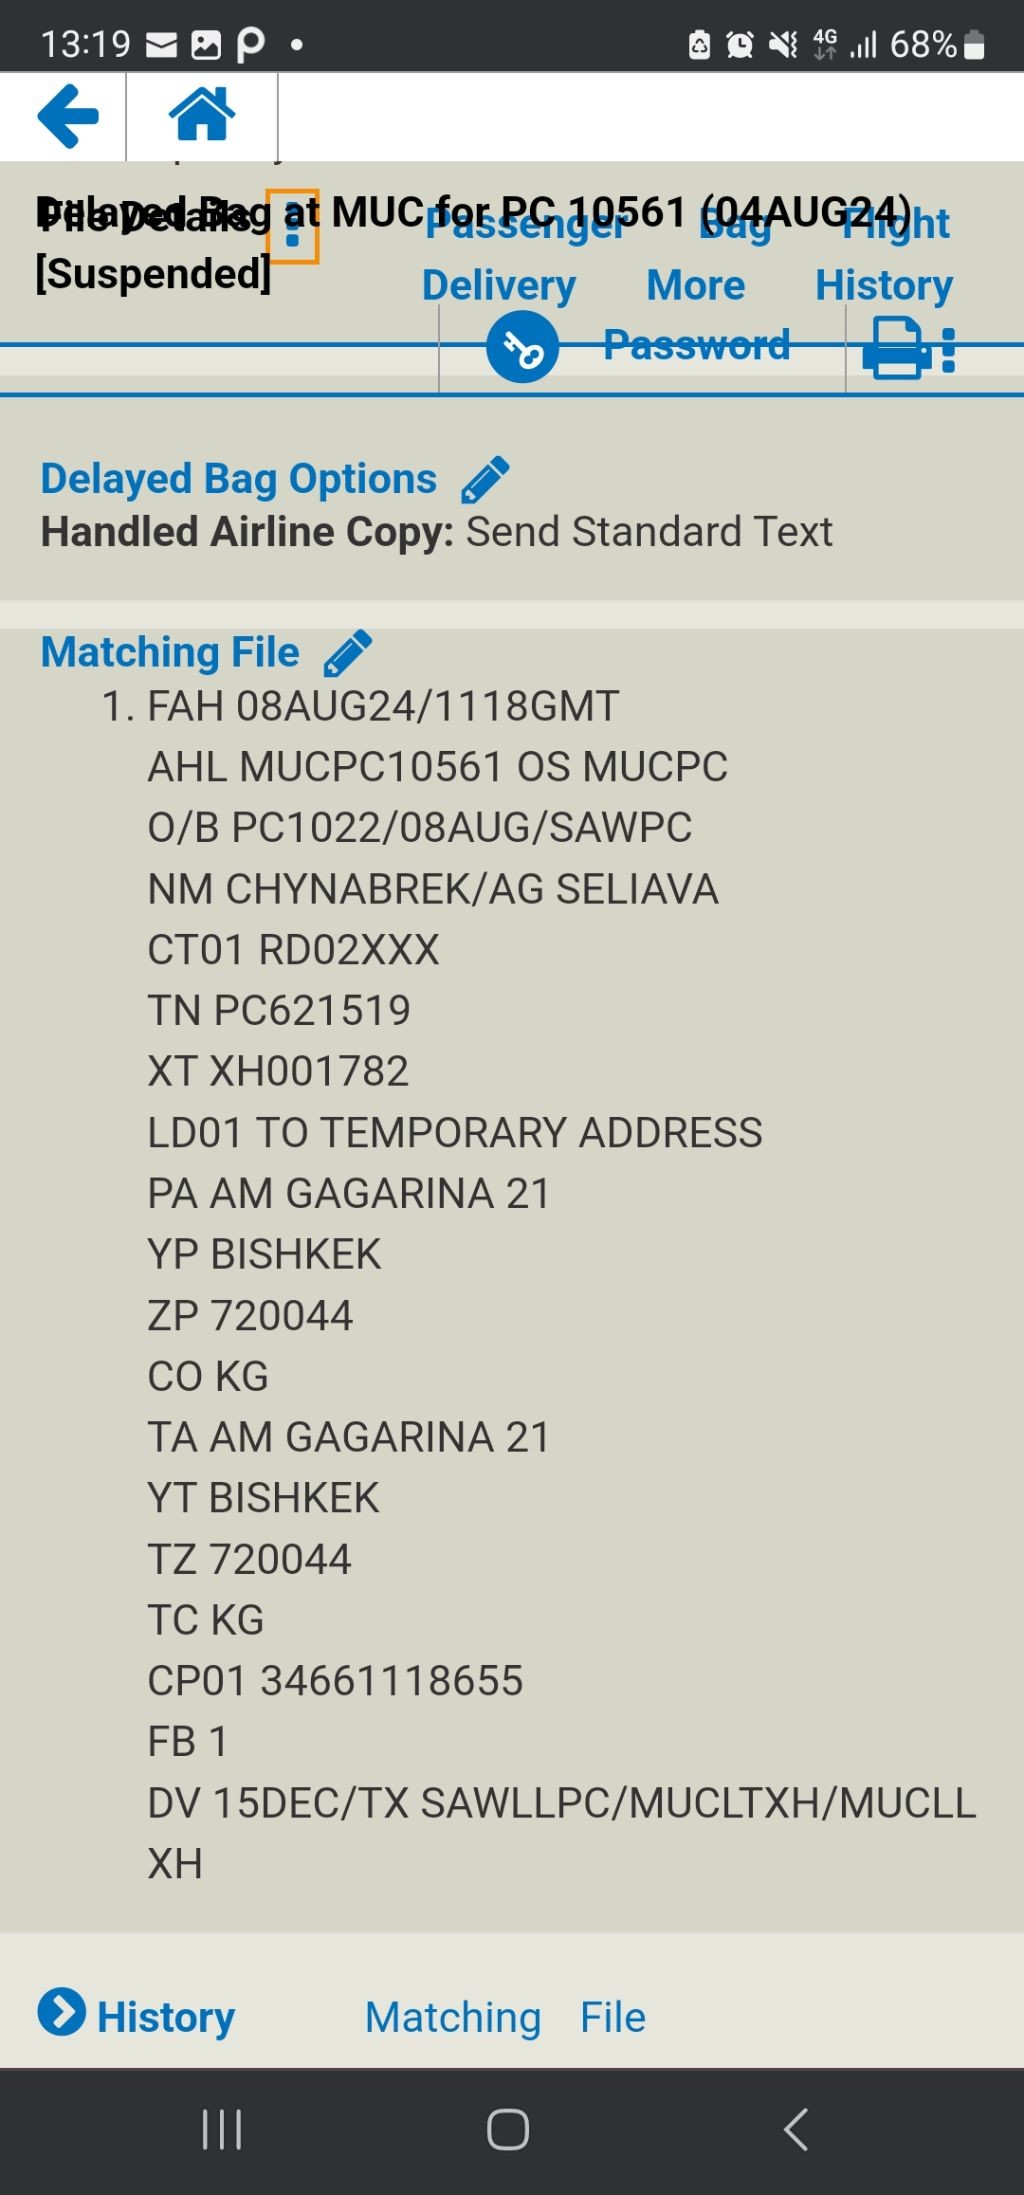Go to the app home screen icon
Screen dimensions: 1024x2195
202,114
